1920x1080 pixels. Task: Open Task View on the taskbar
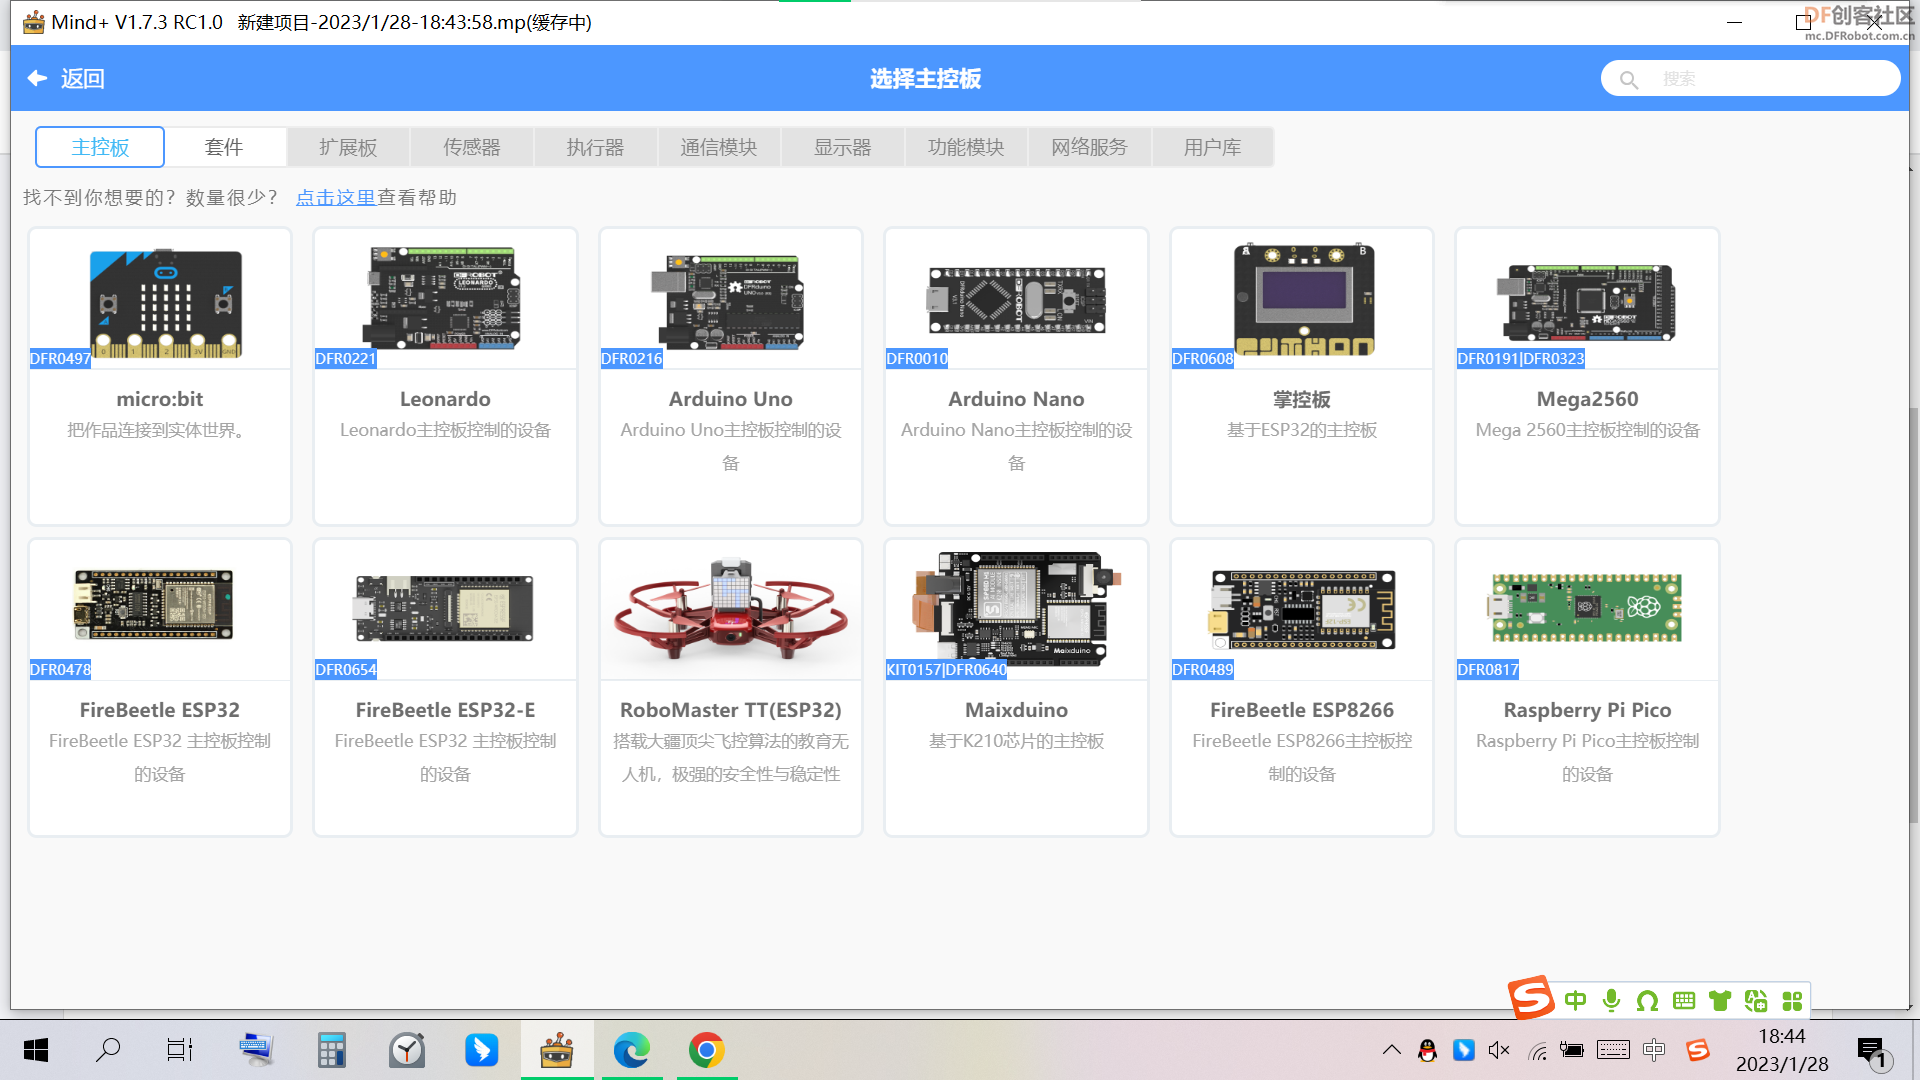pos(180,1050)
